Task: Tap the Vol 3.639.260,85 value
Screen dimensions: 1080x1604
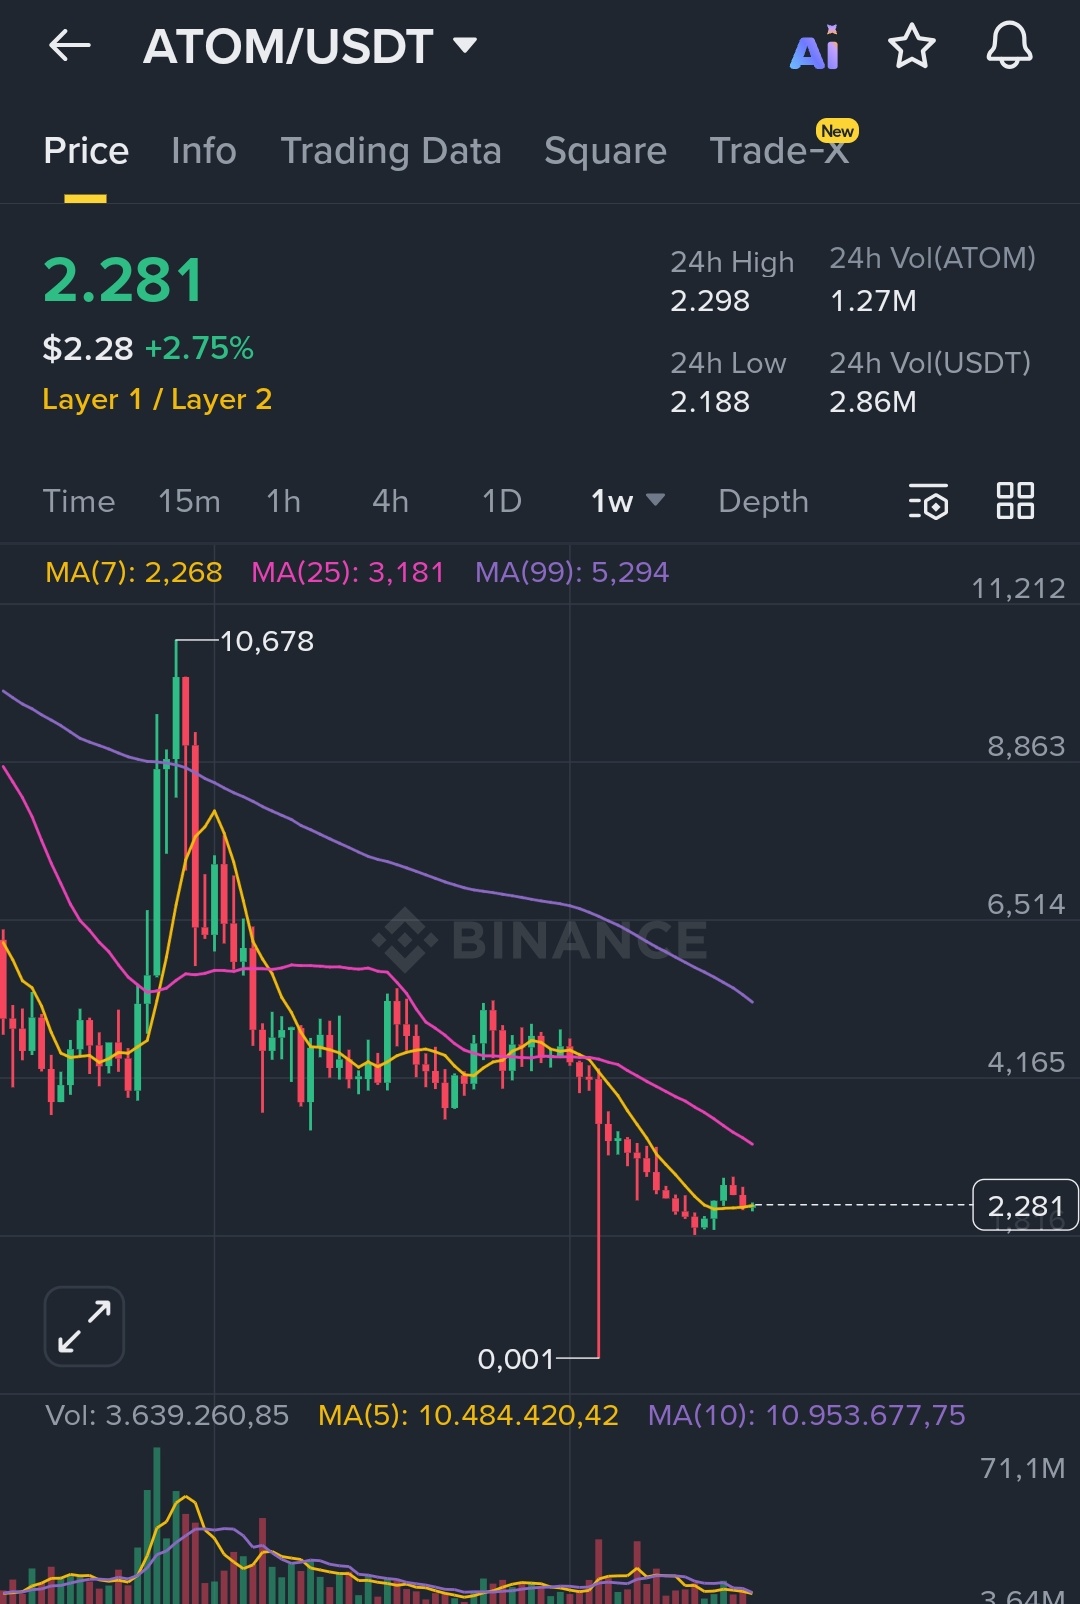Action: [167, 1415]
